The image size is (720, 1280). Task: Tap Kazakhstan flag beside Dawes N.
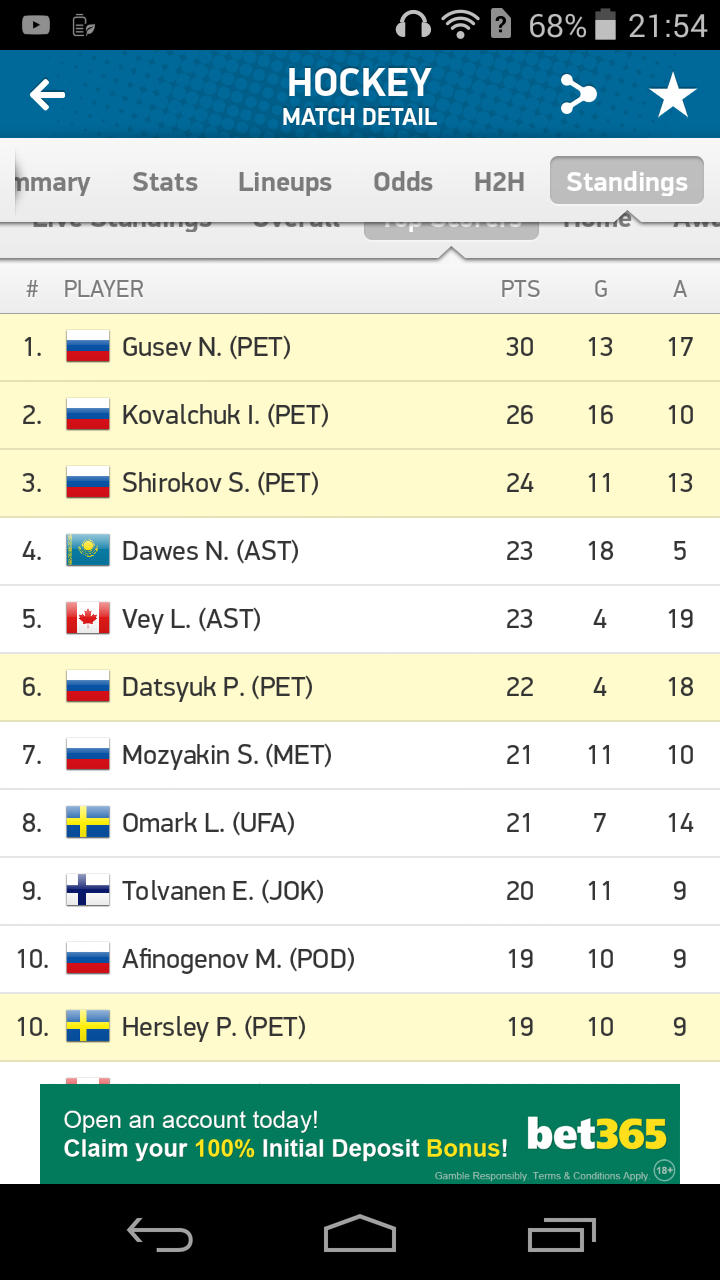tap(88, 551)
